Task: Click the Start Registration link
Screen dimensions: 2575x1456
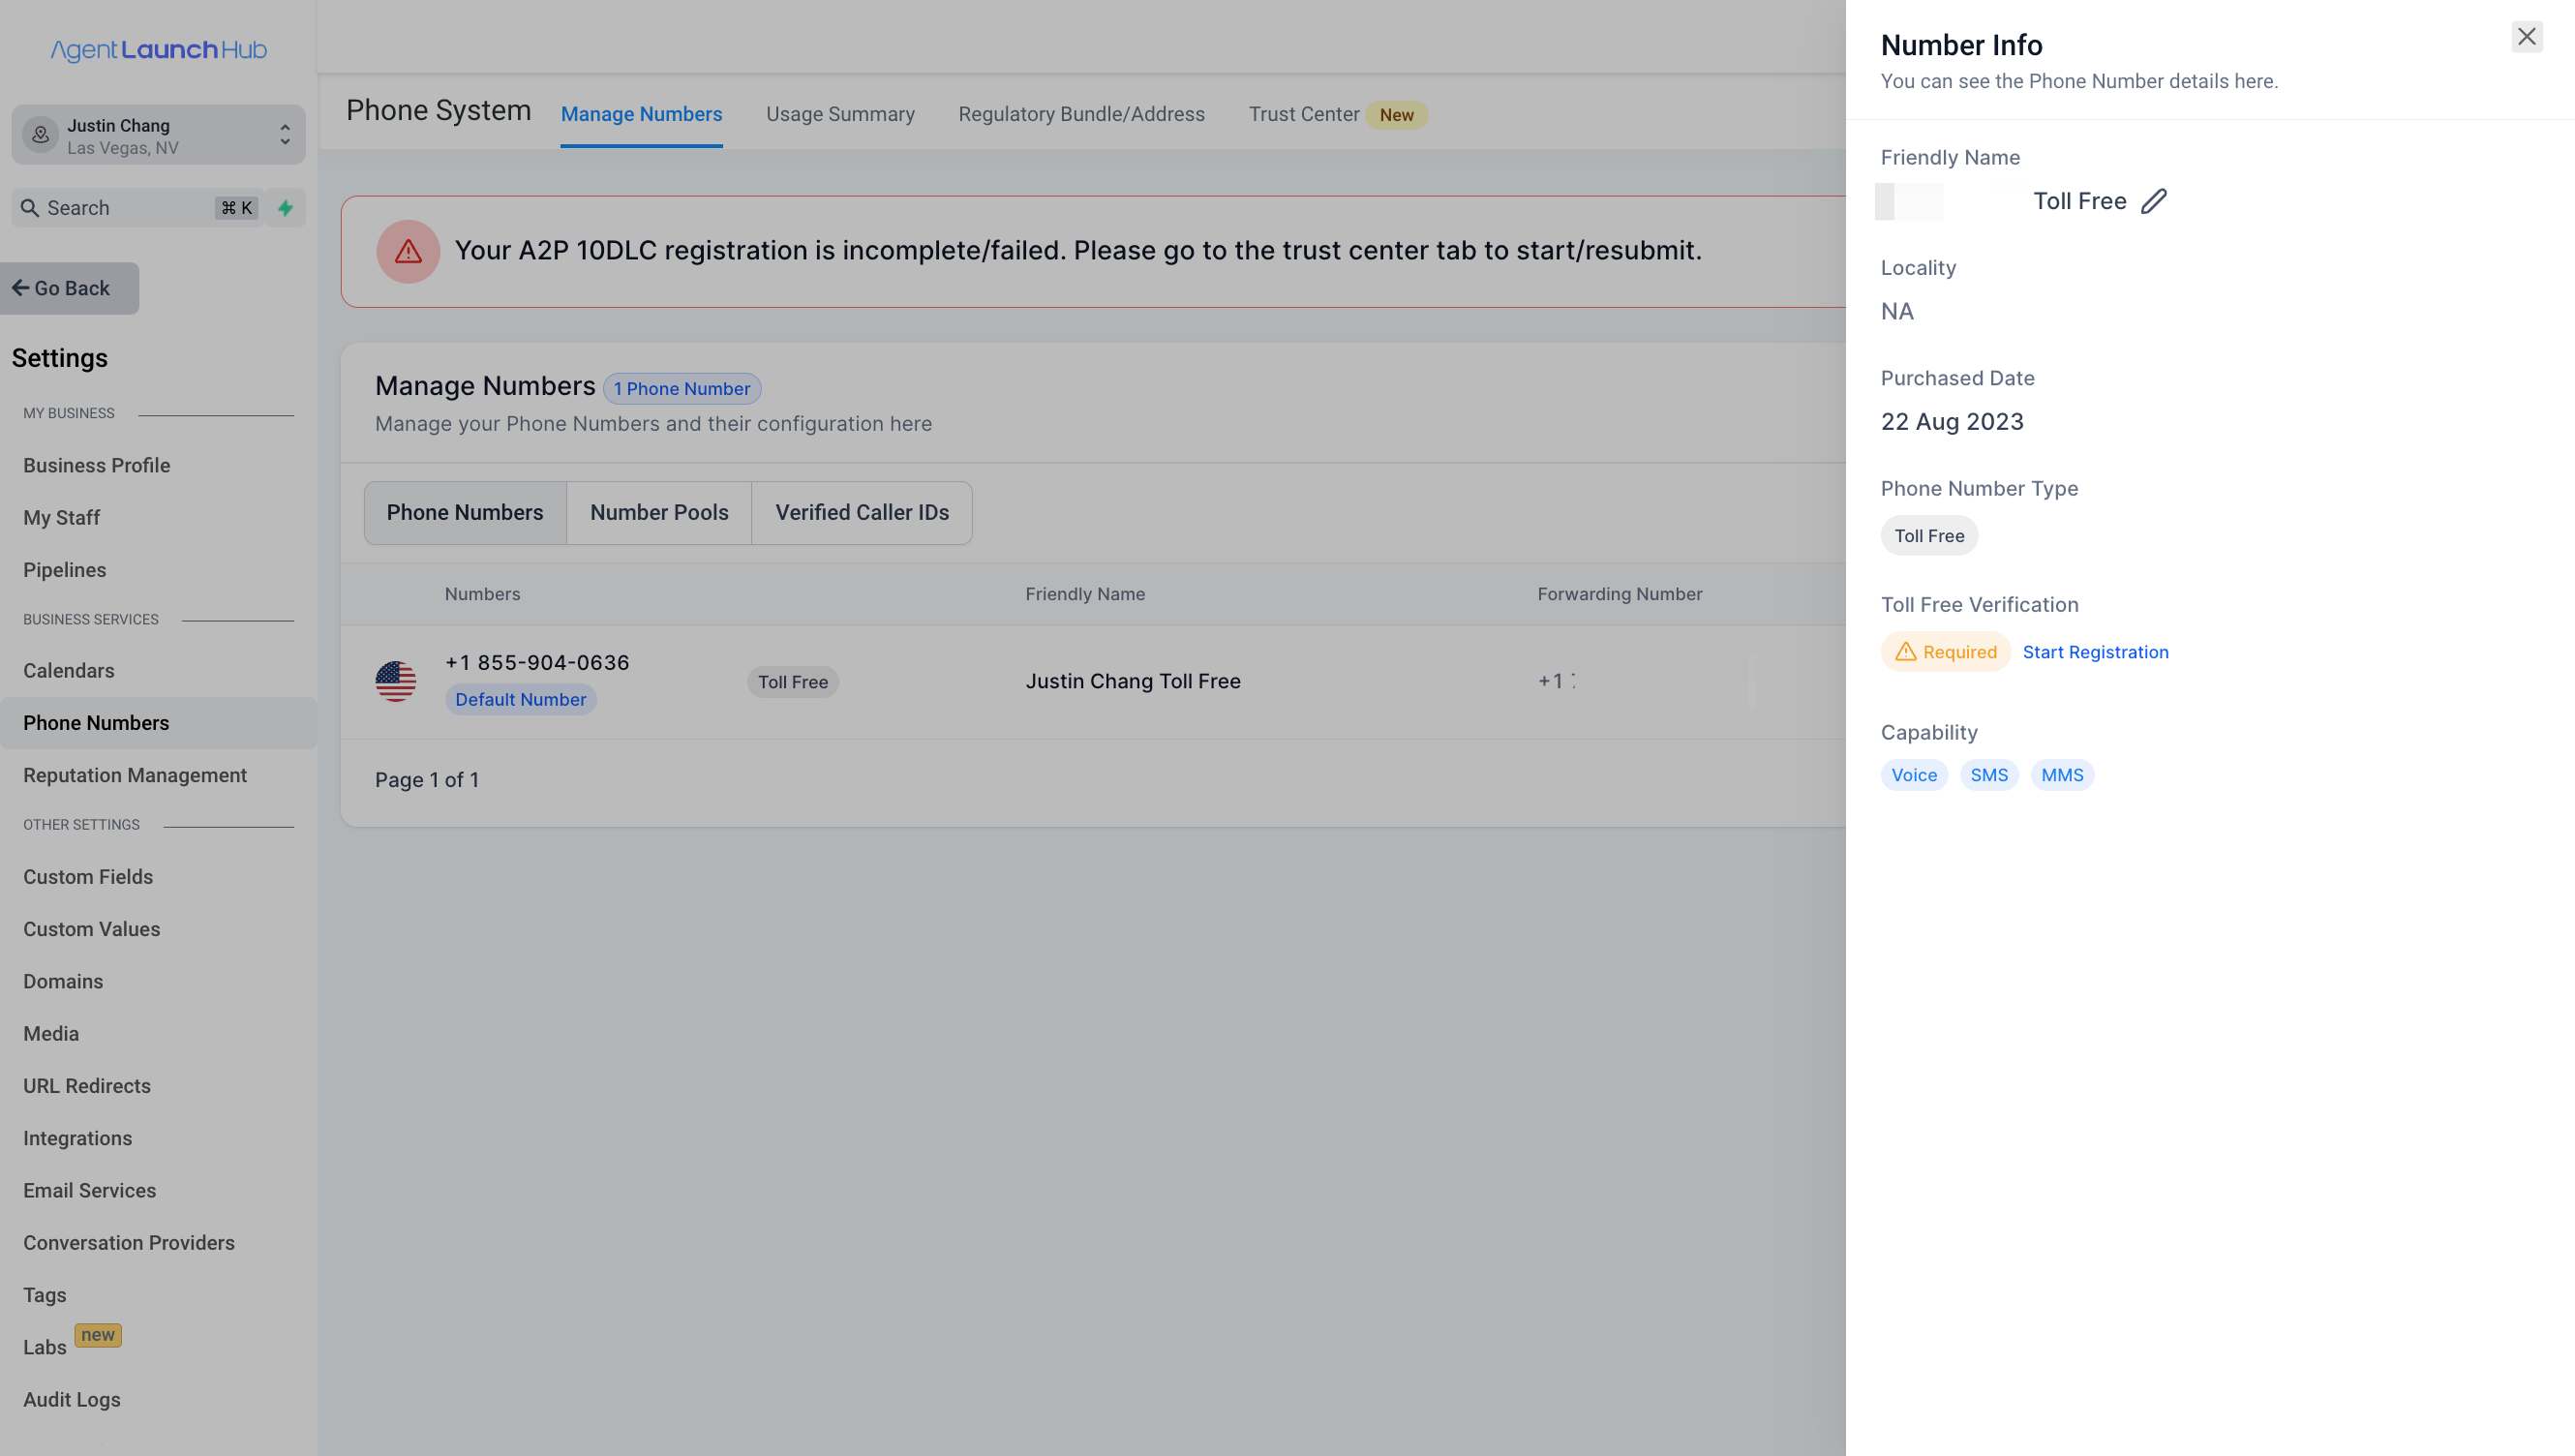Action: (x=2095, y=652)
